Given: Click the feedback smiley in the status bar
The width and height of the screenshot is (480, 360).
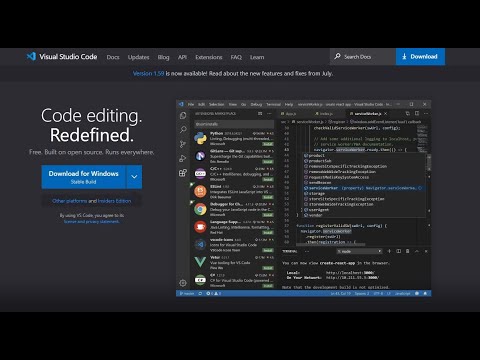Looking at the screenshot, I should pyautogui.click(x=417, y=293).
